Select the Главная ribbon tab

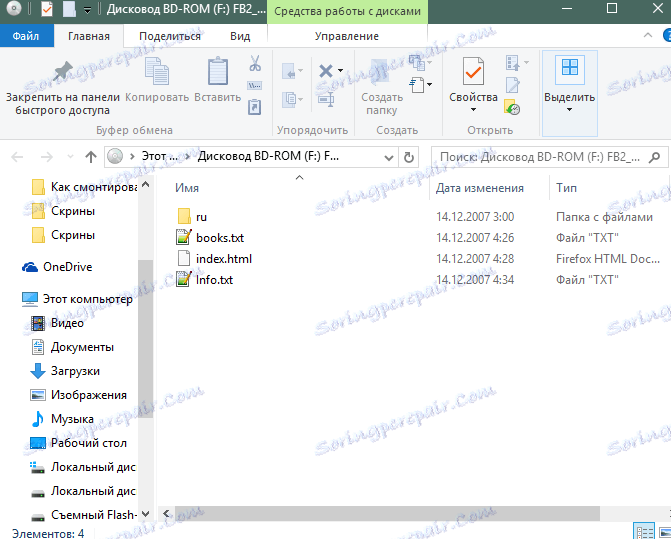(x=89, y=36)
